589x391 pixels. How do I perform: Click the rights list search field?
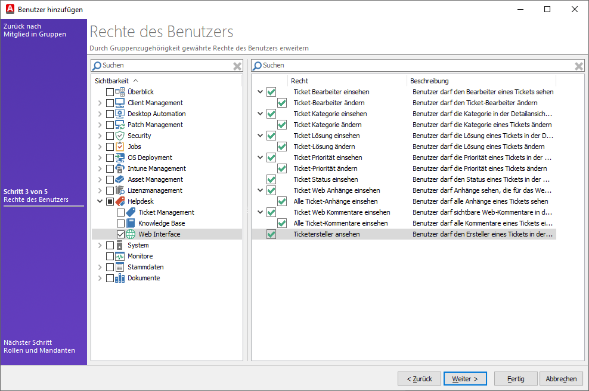click(x=418, y=66)
